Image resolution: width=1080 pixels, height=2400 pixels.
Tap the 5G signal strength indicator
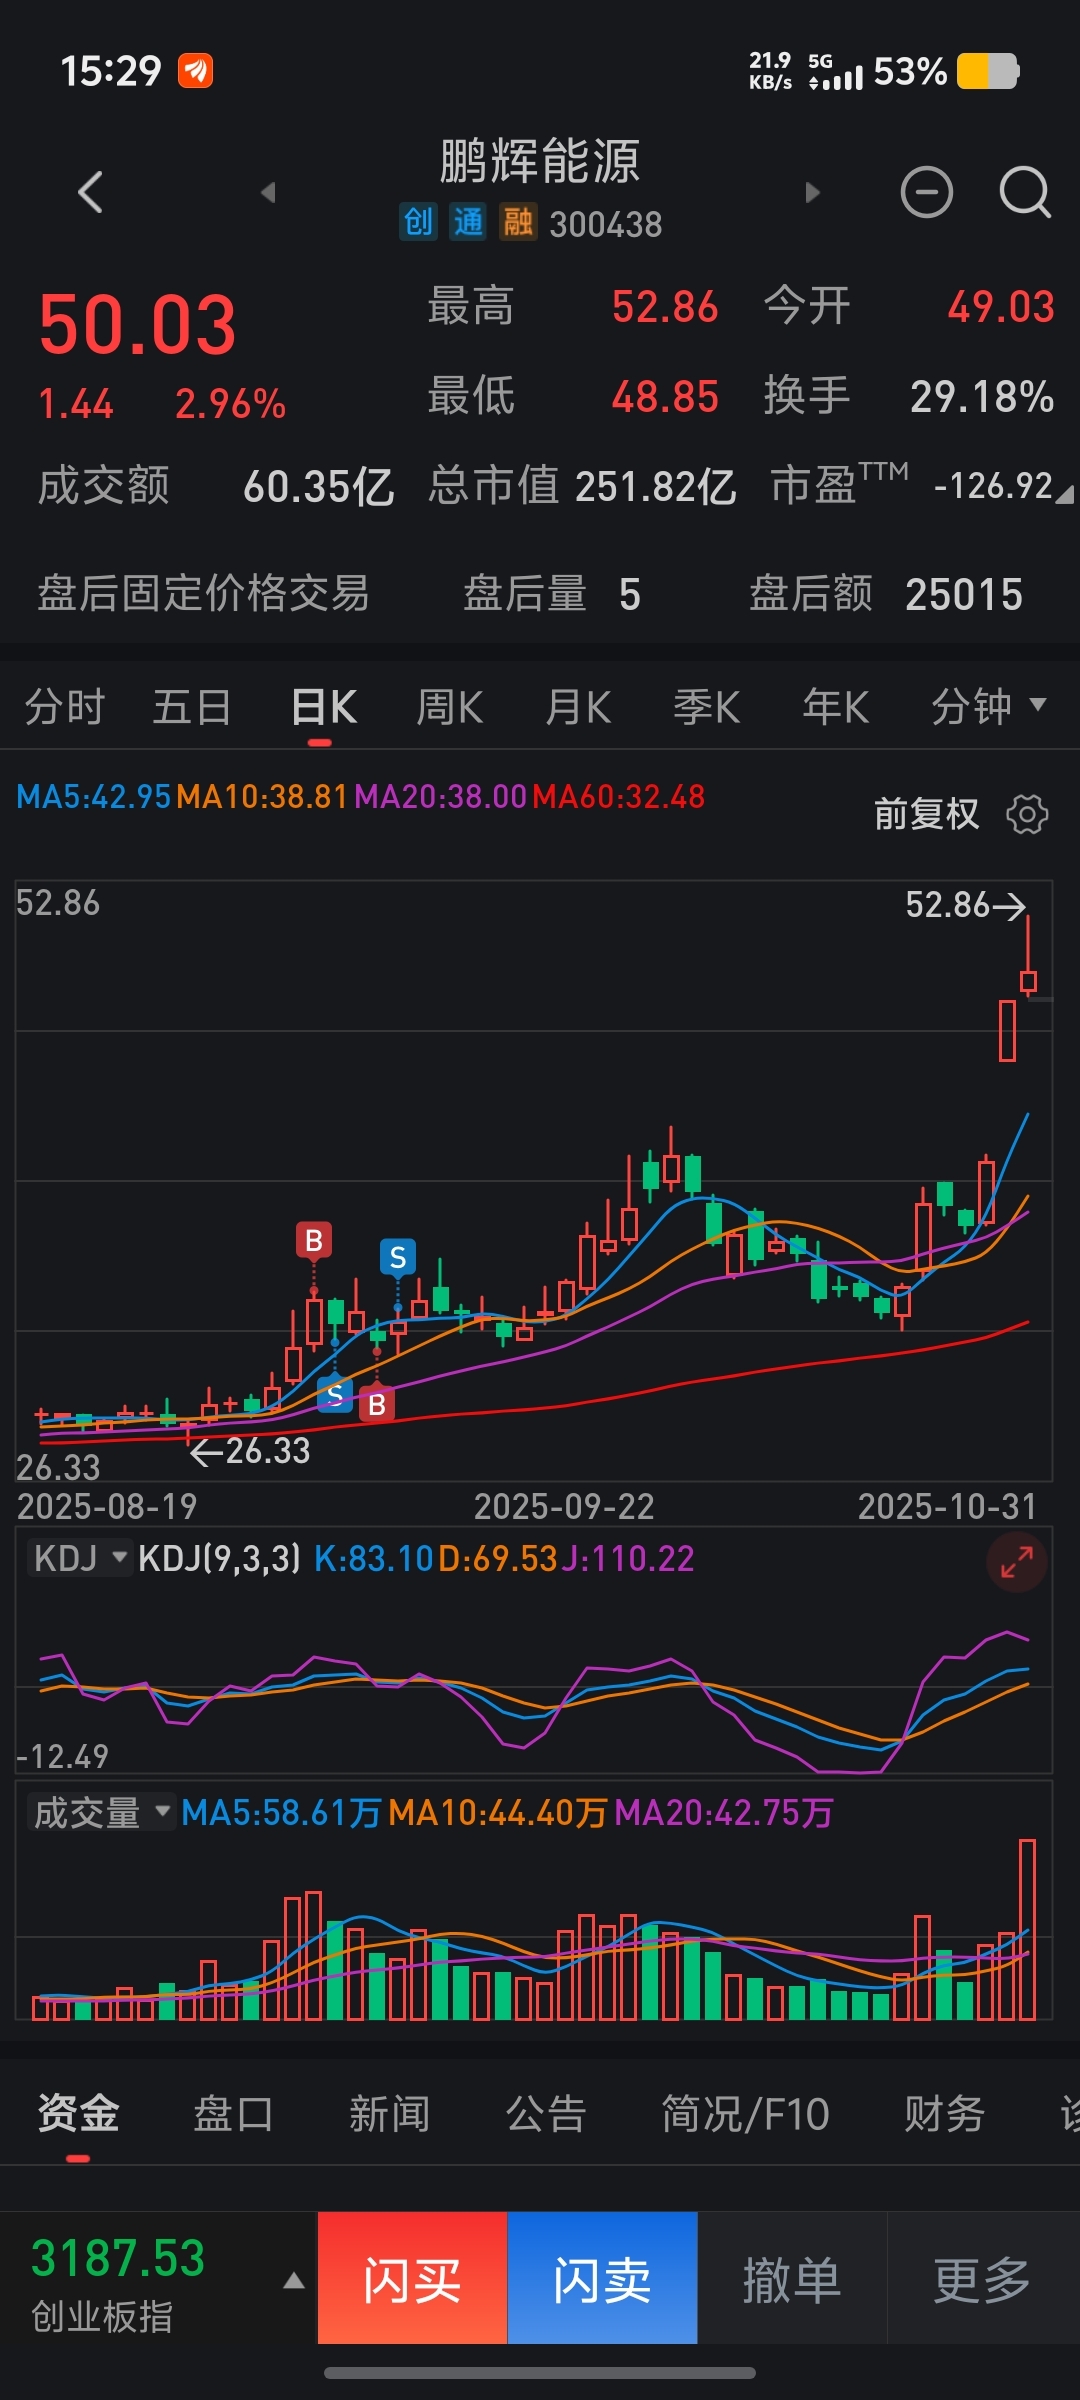pos(836,72)
